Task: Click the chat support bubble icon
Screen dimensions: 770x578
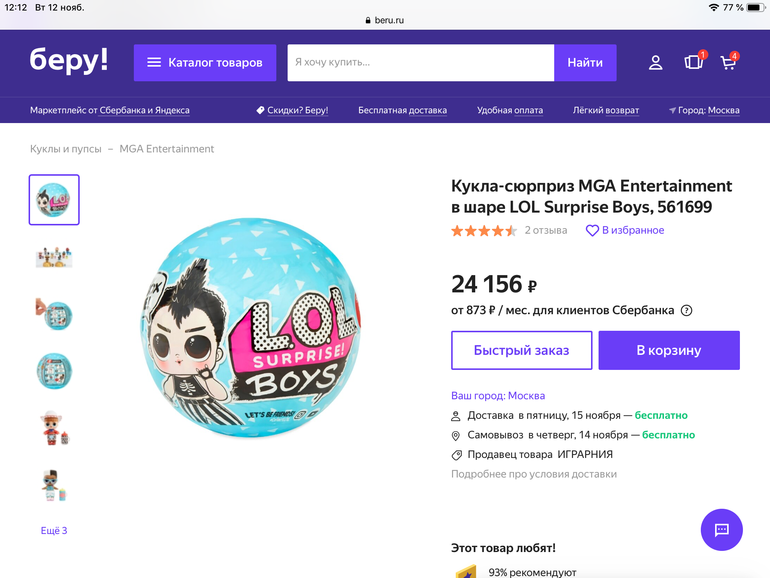Action: point(721,530)
